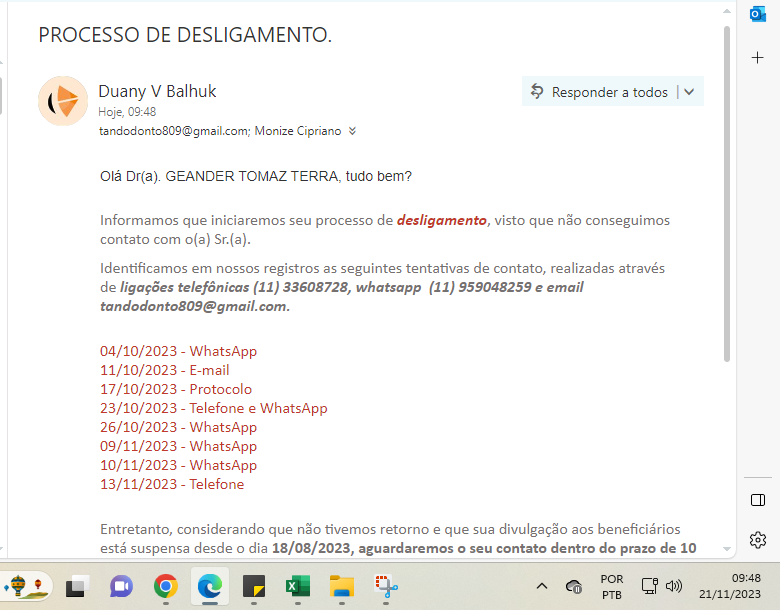Click the volume speaker tray icon
This screenshot has width=780, height=610.
tap(674, 586)
